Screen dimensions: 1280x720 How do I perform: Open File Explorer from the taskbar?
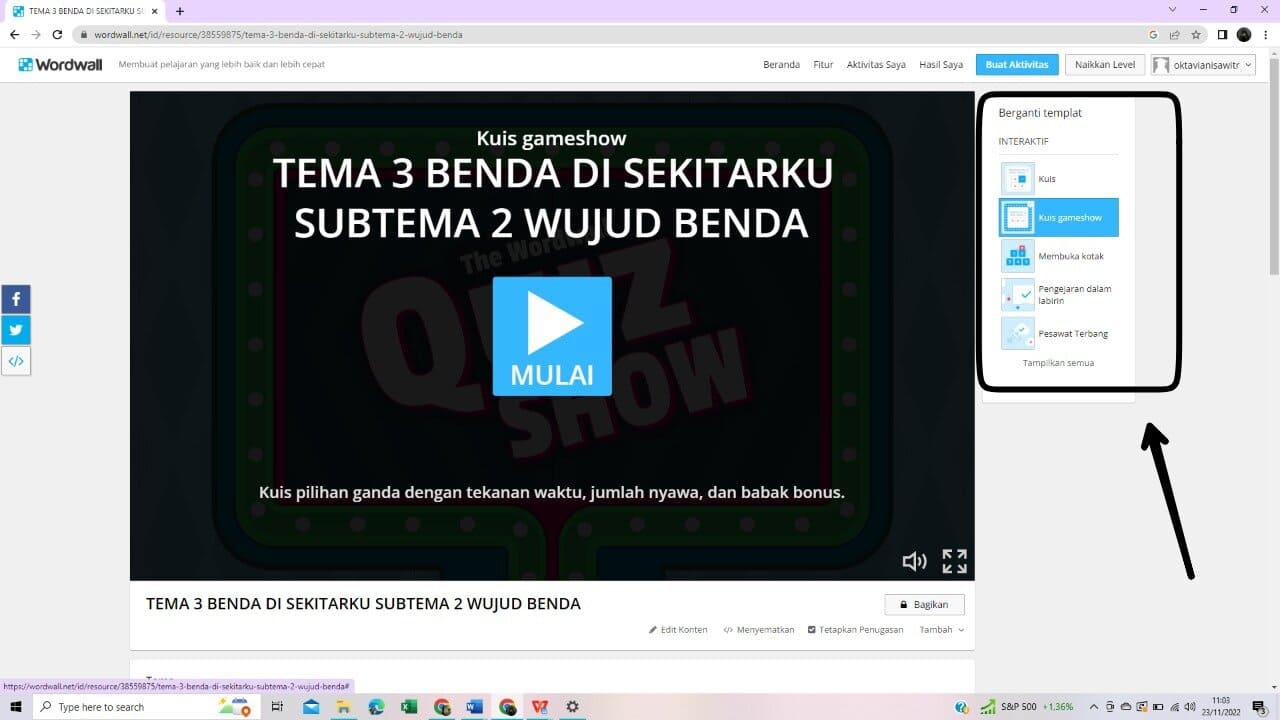343,707
